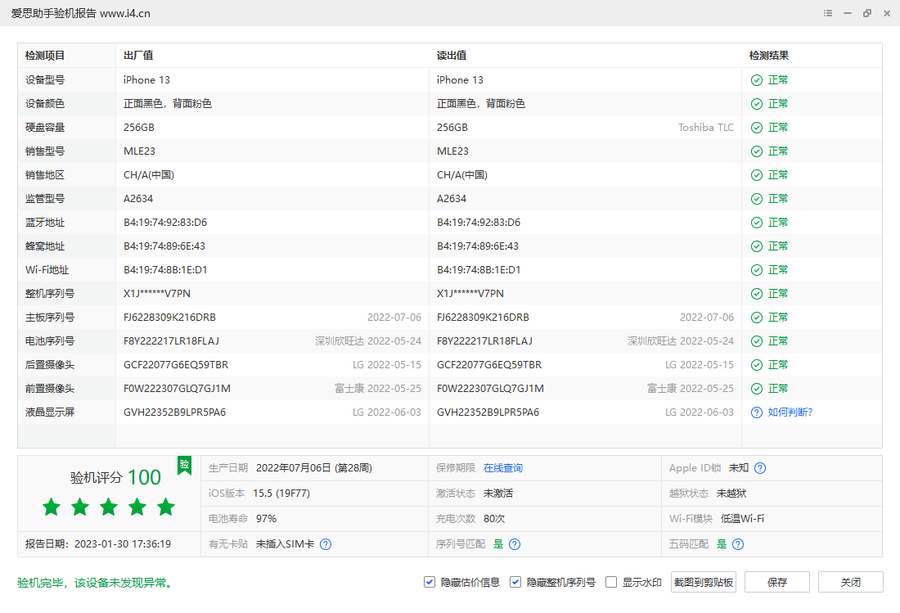This screenshot has height=613, width=900.
Task: Click the 检测项目 column header
Action: point(45,56)
